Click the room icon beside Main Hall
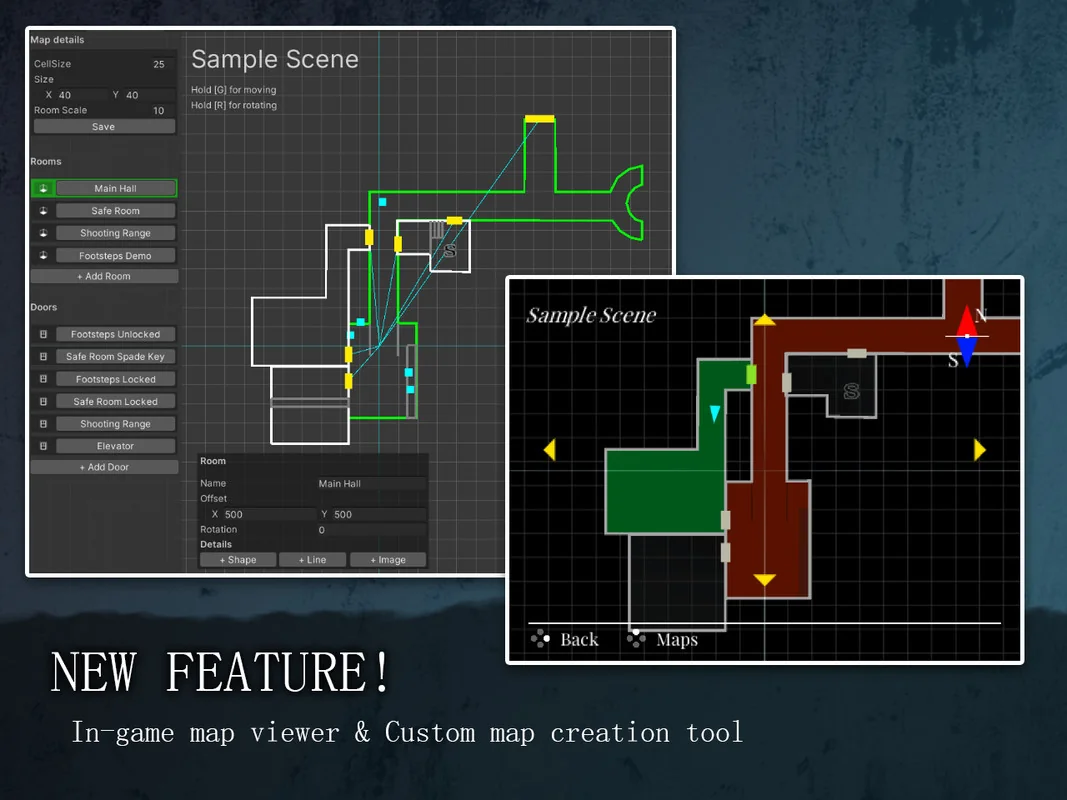 pyautogui.click(x=43, y=188)
